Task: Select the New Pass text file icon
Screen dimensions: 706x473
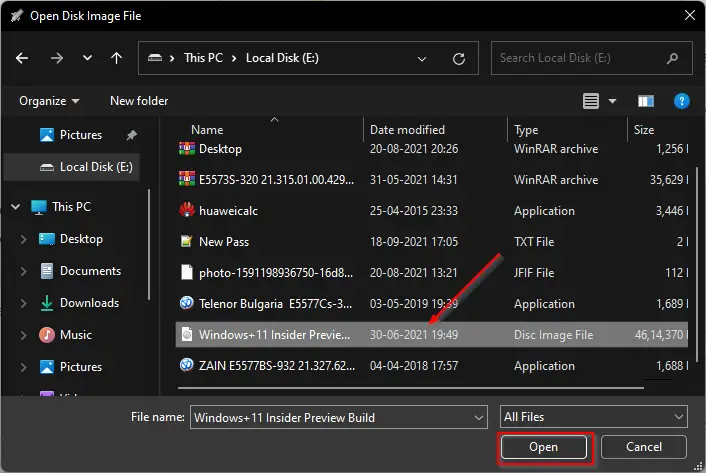Action: coord(187,241)
